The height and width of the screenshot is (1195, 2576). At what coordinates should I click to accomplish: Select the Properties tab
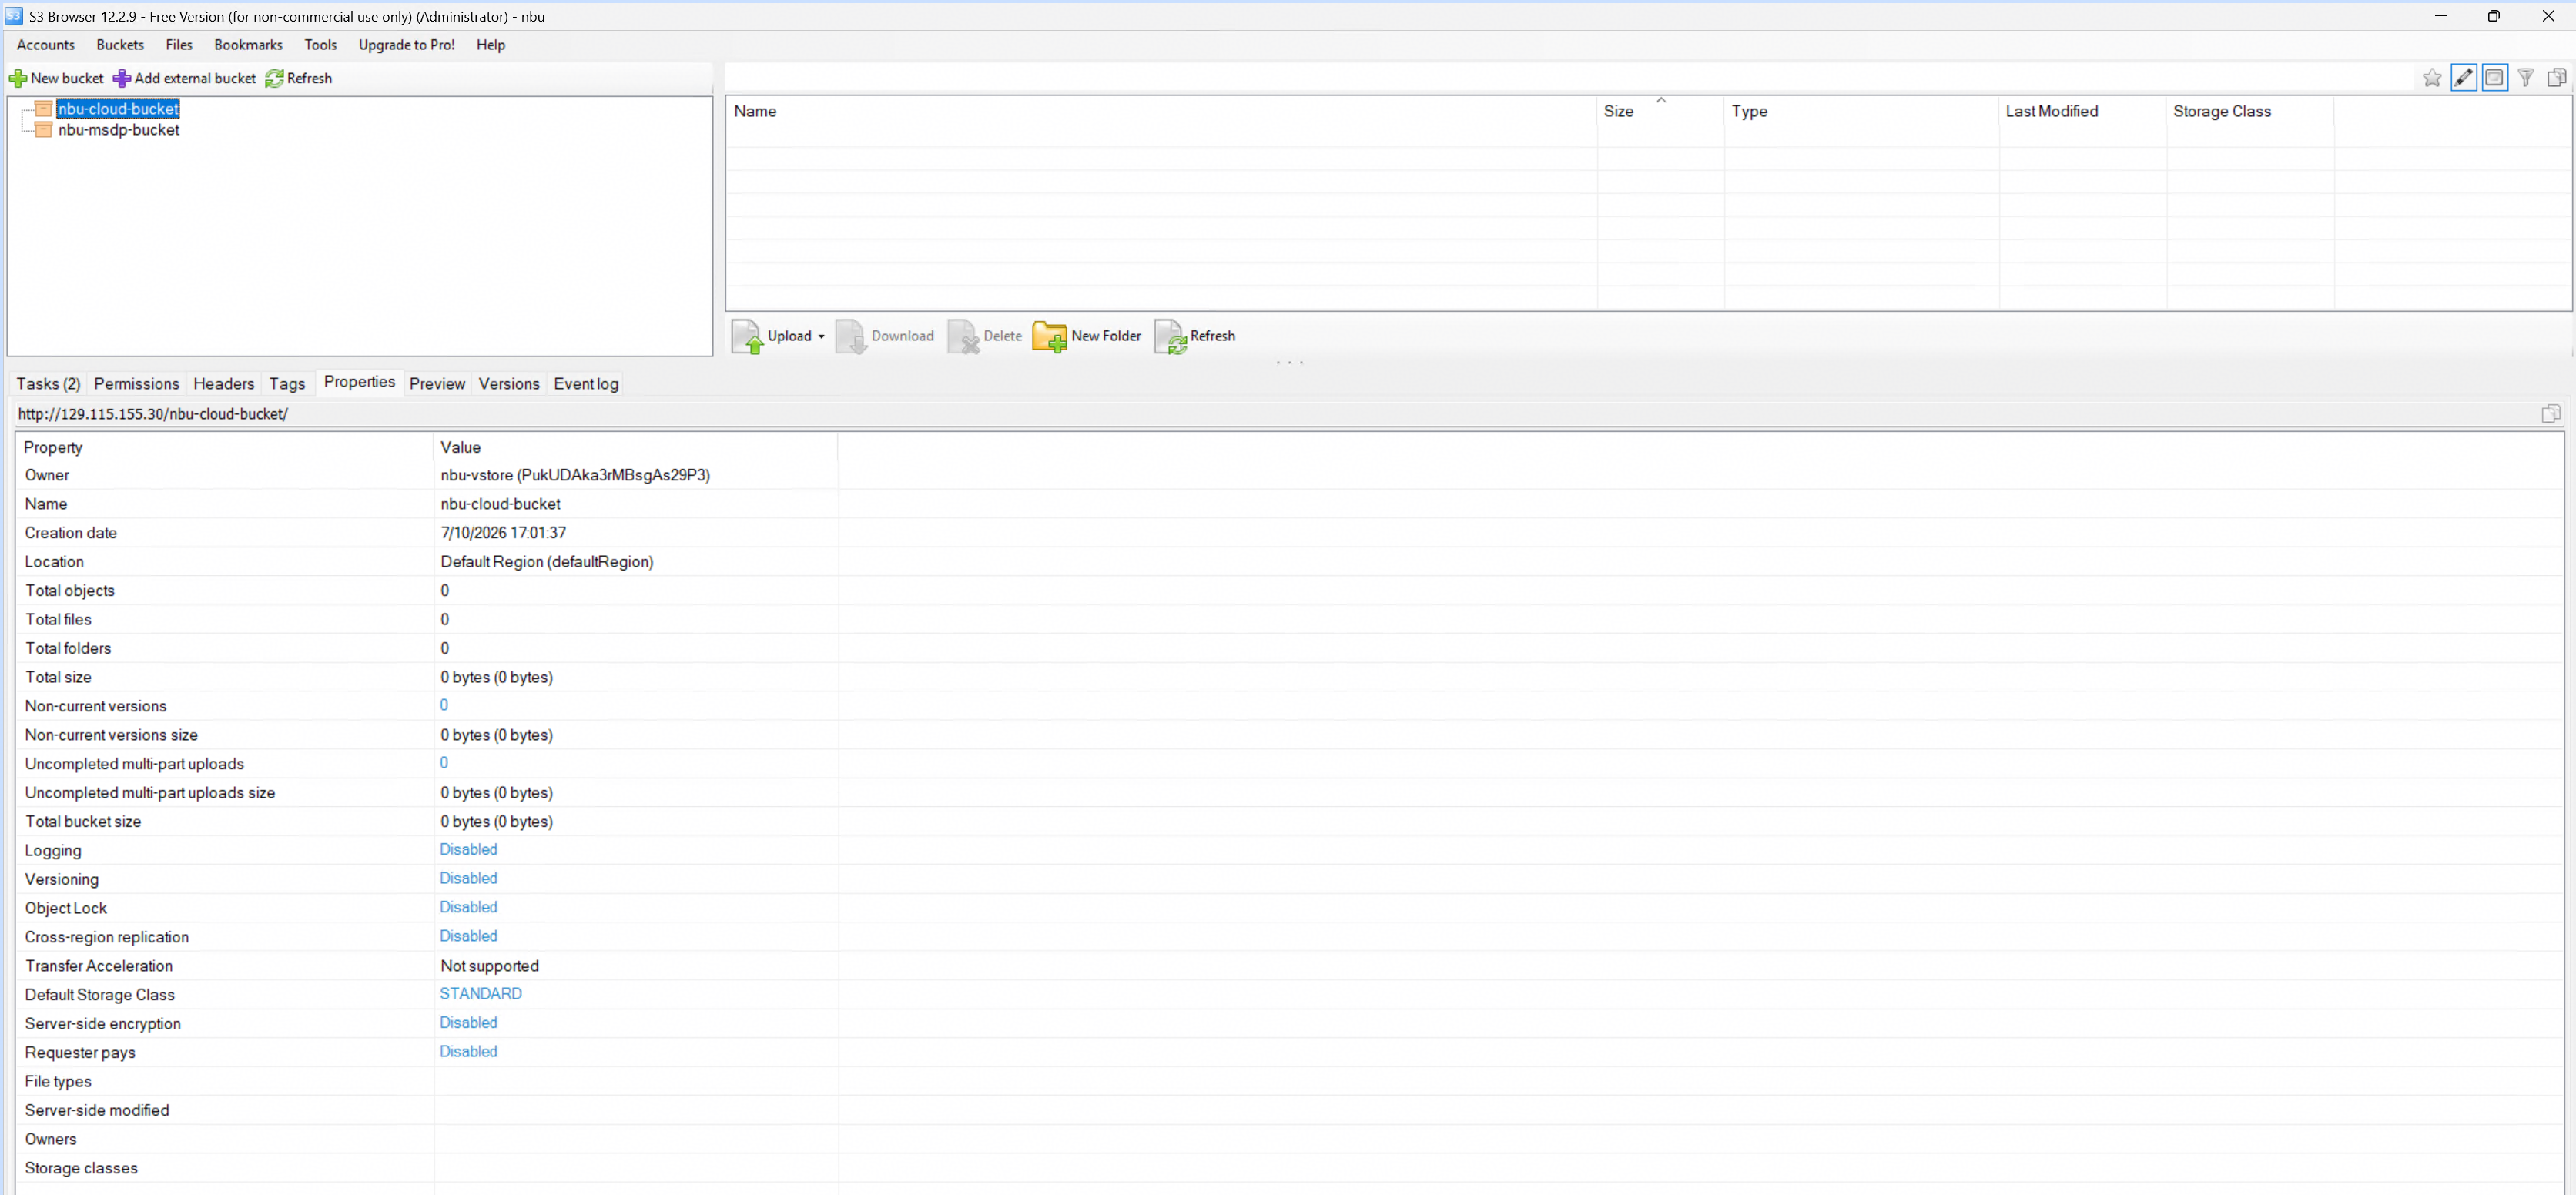359,382
